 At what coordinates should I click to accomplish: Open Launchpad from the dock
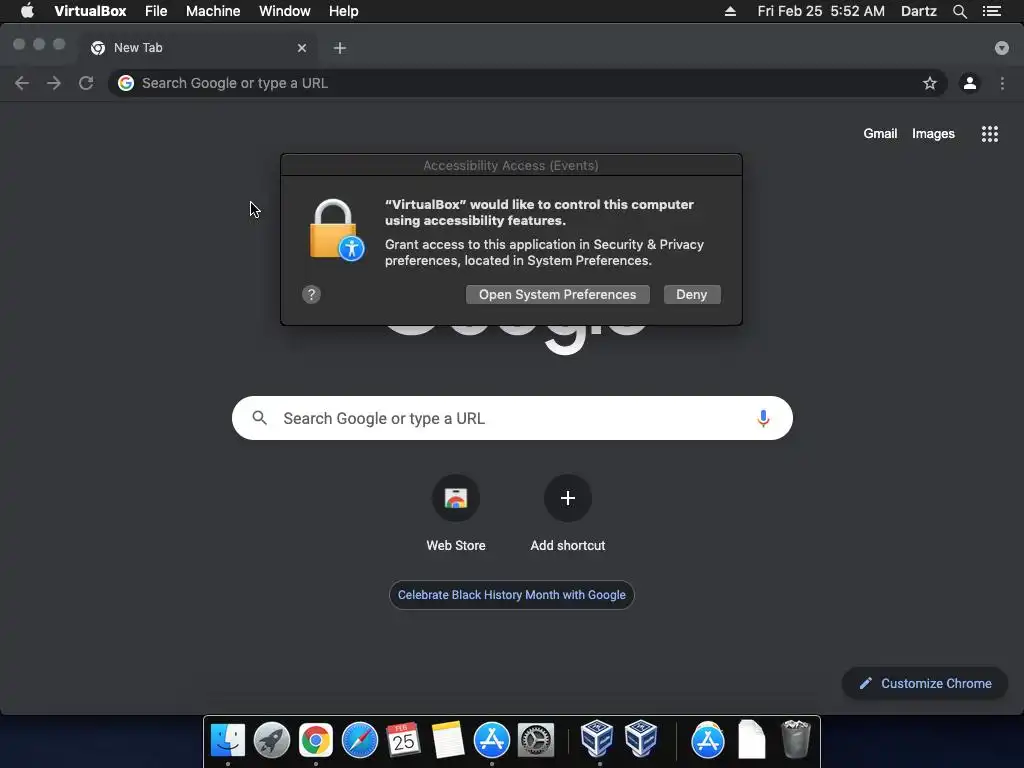tap(272, 740)
